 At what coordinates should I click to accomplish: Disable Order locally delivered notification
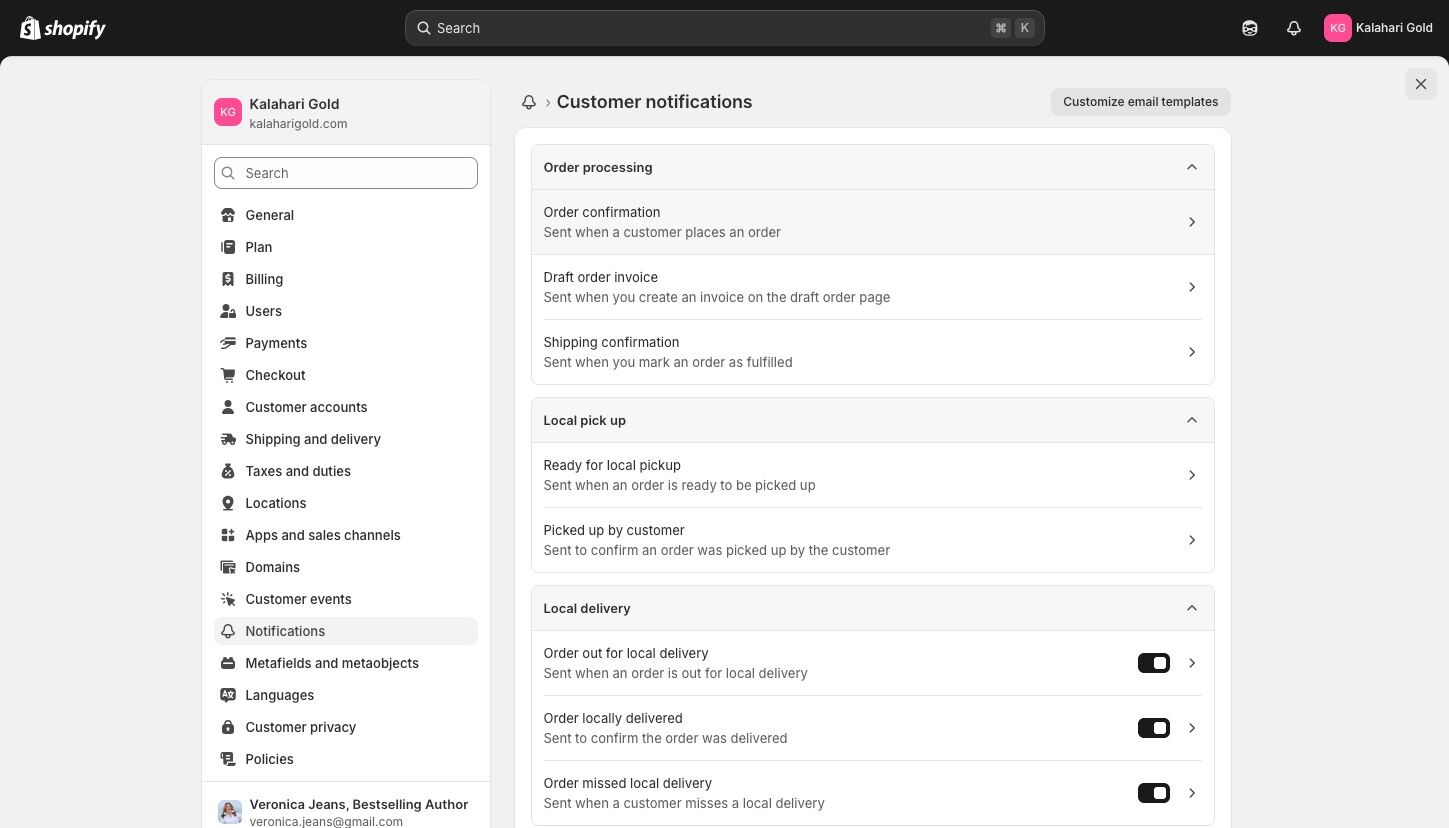[1153, 728]
